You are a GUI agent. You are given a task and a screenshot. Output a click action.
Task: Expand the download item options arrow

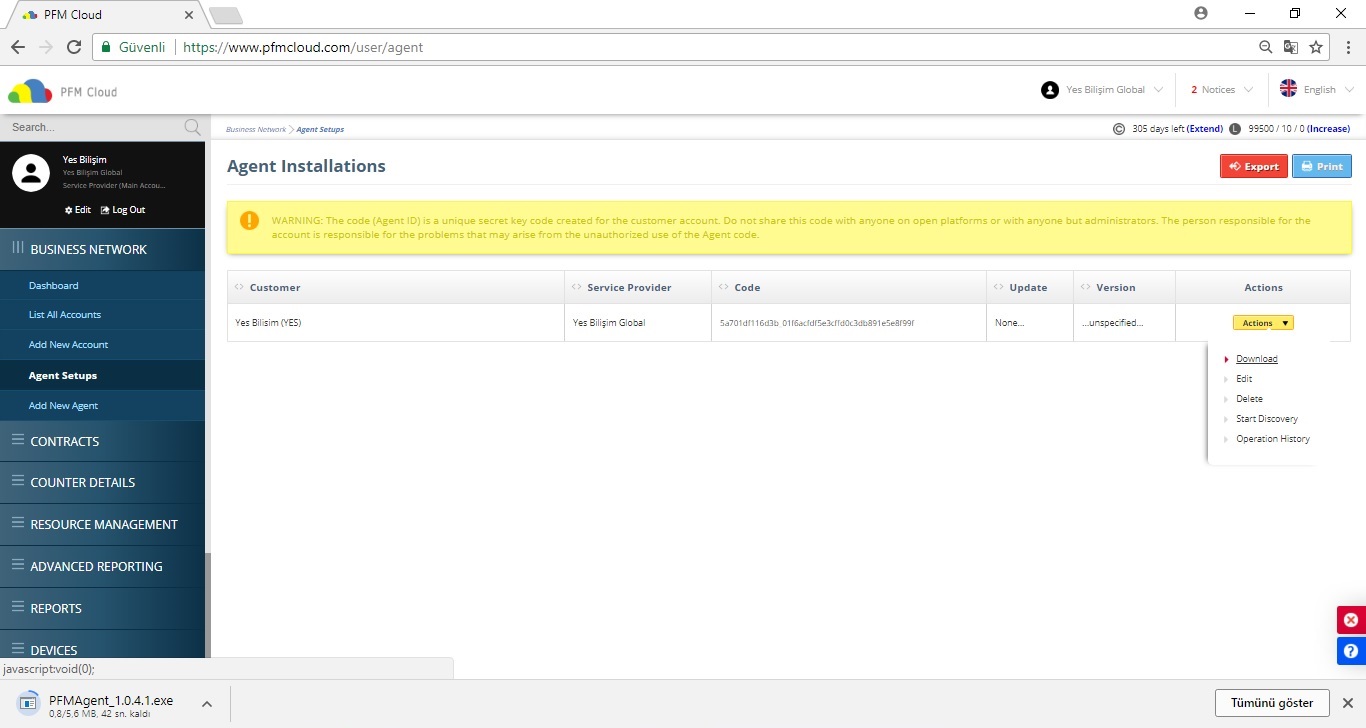206,703
